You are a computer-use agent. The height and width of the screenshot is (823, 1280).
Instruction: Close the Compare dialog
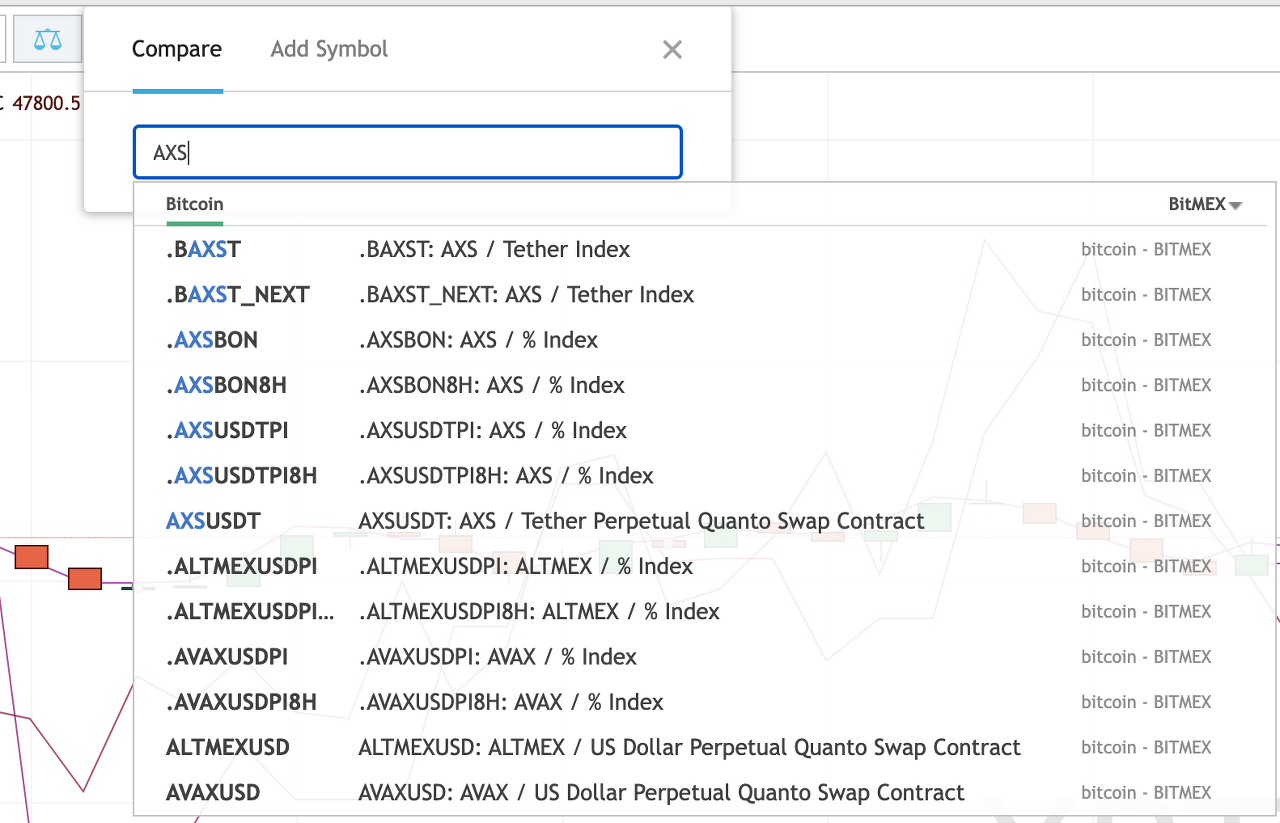672,50
